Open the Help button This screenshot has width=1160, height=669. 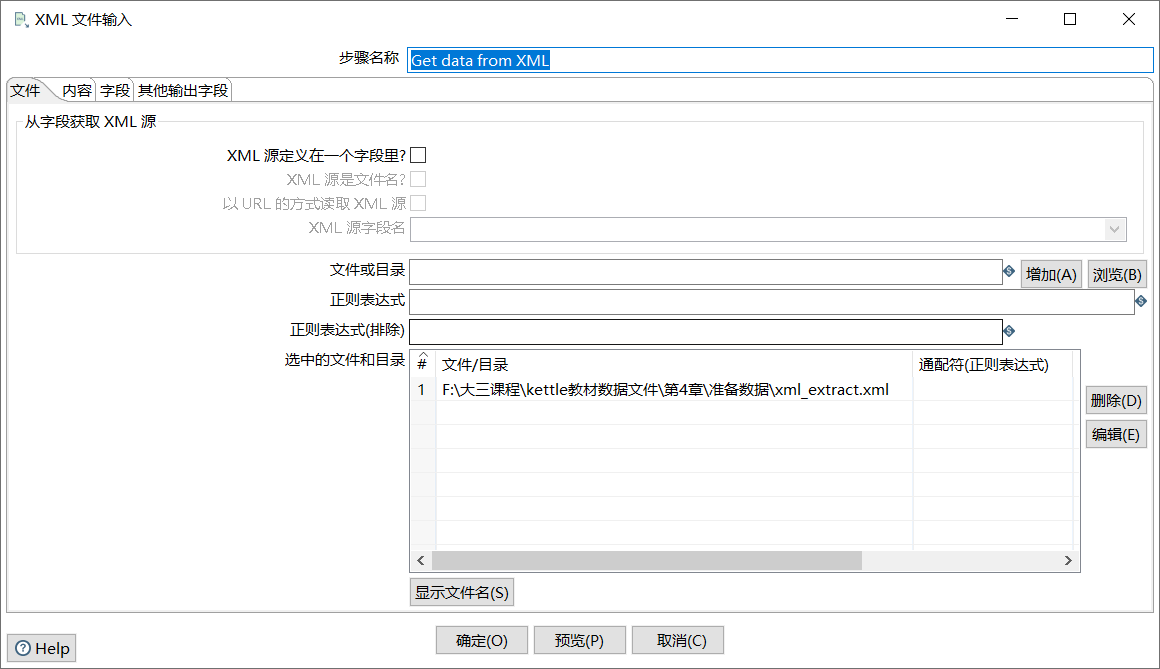pos(42,648)
